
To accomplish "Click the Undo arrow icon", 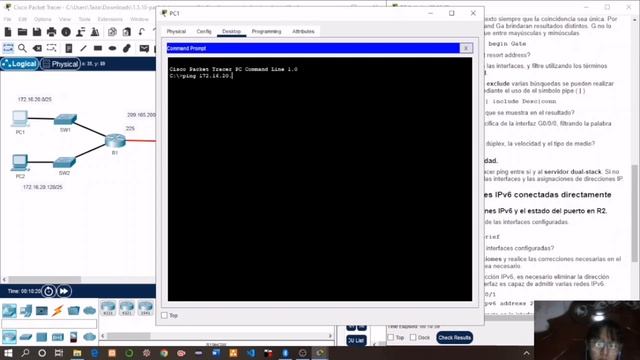I will point(141,32).
